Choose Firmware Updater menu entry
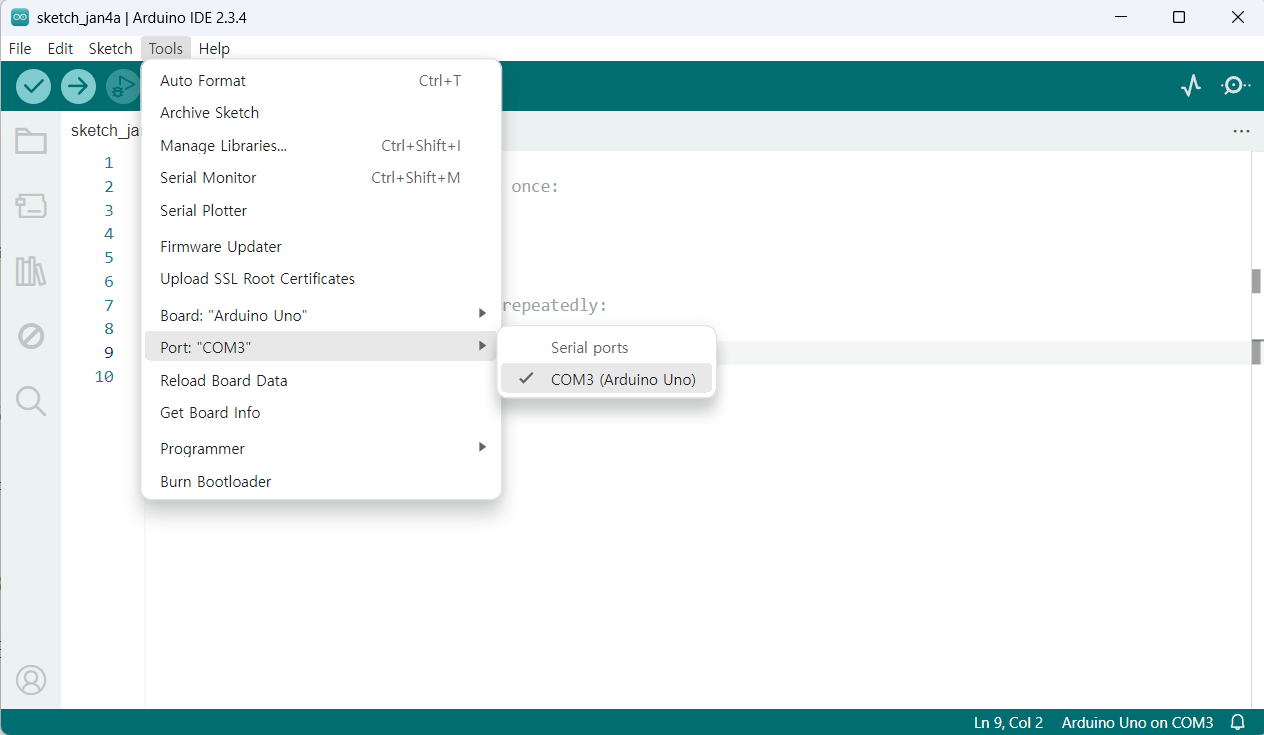 pyautogui.click(x=321, y=247)
